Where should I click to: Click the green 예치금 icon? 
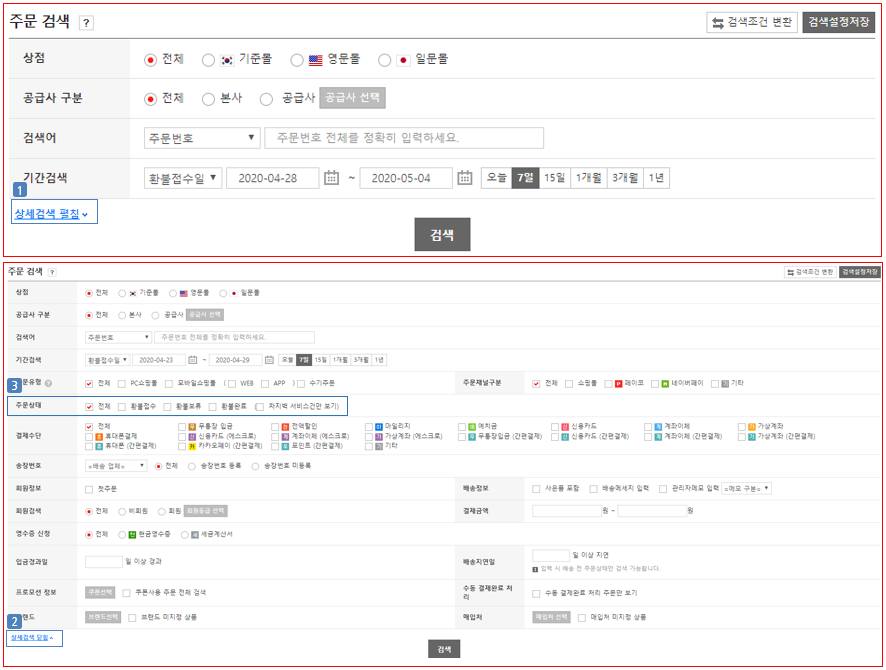point(472,427)
